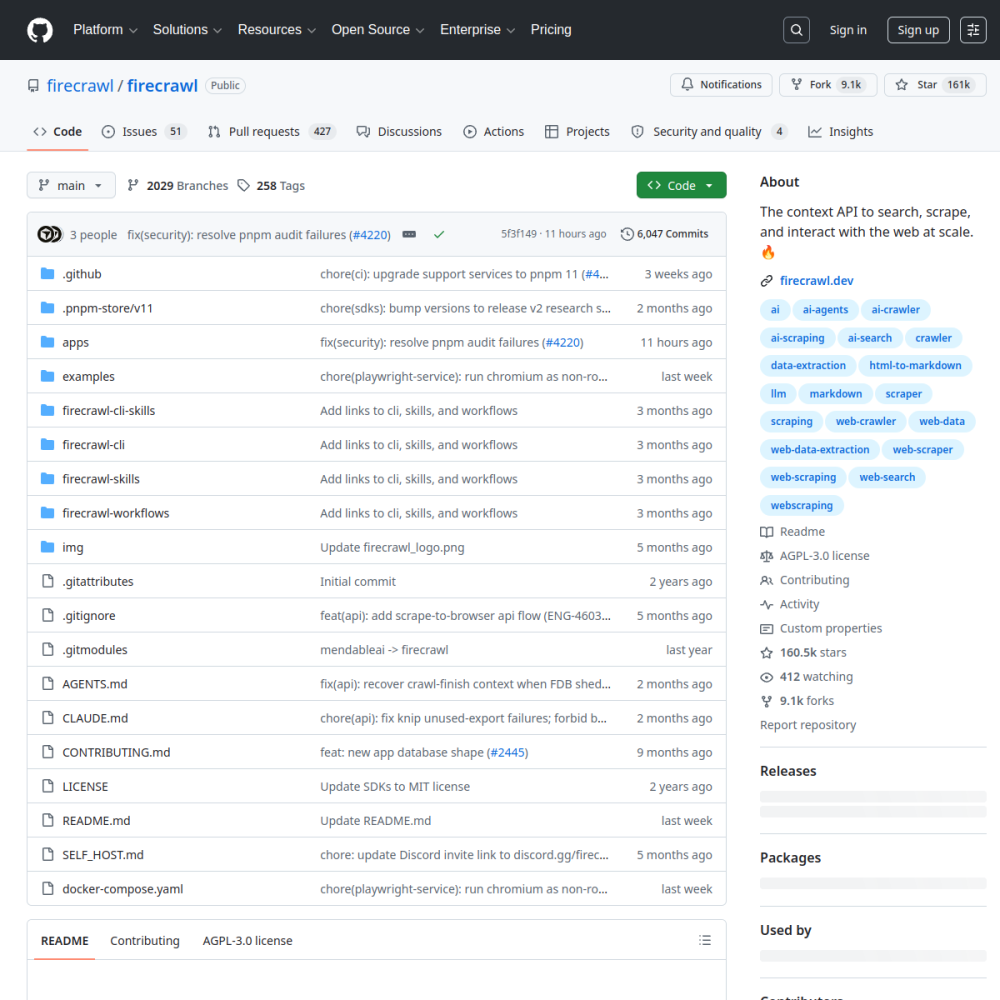This screenshot has width=1000, height=1000.
Task: Select the AGPL-3.0 license tab in README panel
Action: pyautogui.click(x=247, y=940)
